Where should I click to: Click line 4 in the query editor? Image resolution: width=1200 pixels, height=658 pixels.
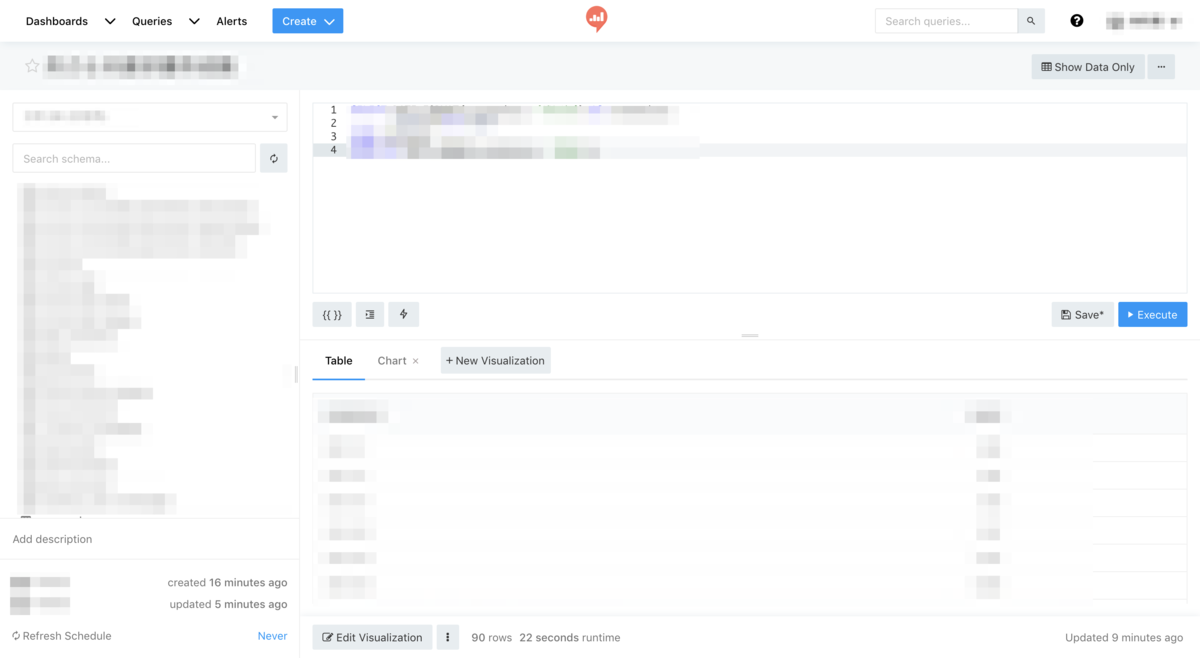click(x=750, y=150)
